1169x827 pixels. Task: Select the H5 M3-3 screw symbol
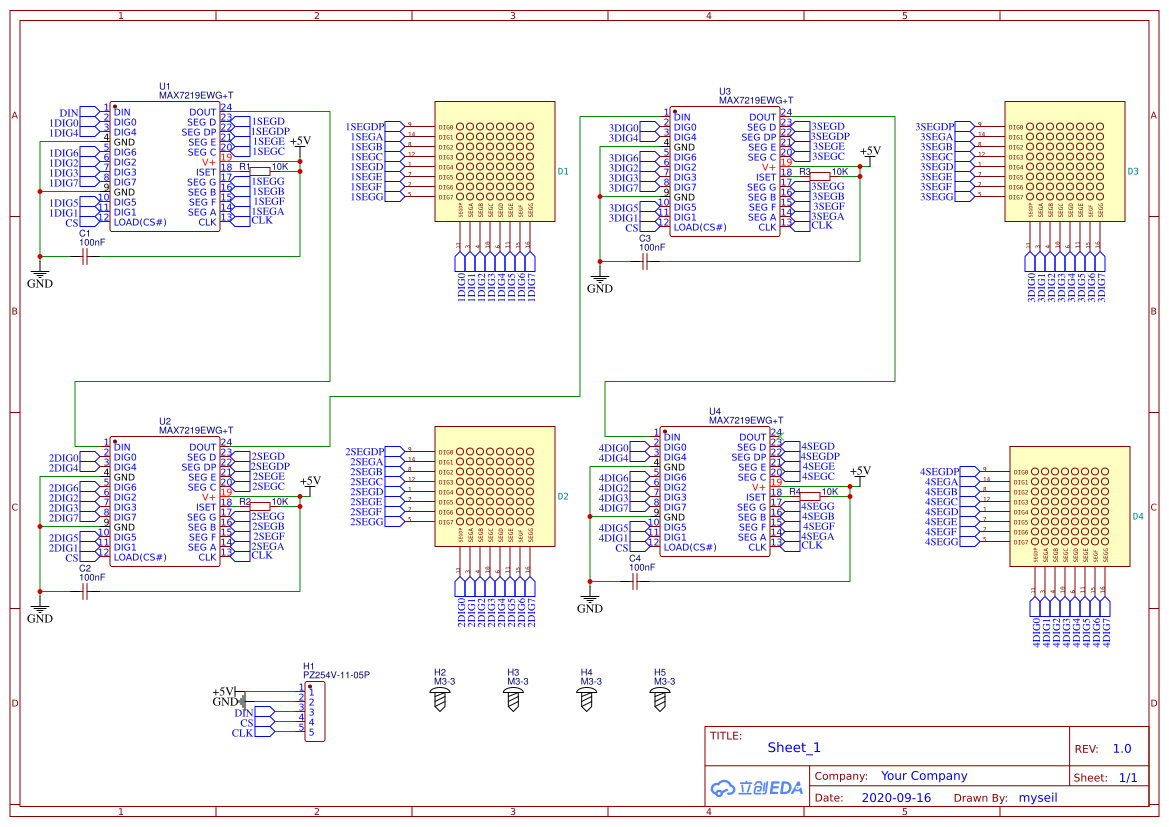coord(660,699)
